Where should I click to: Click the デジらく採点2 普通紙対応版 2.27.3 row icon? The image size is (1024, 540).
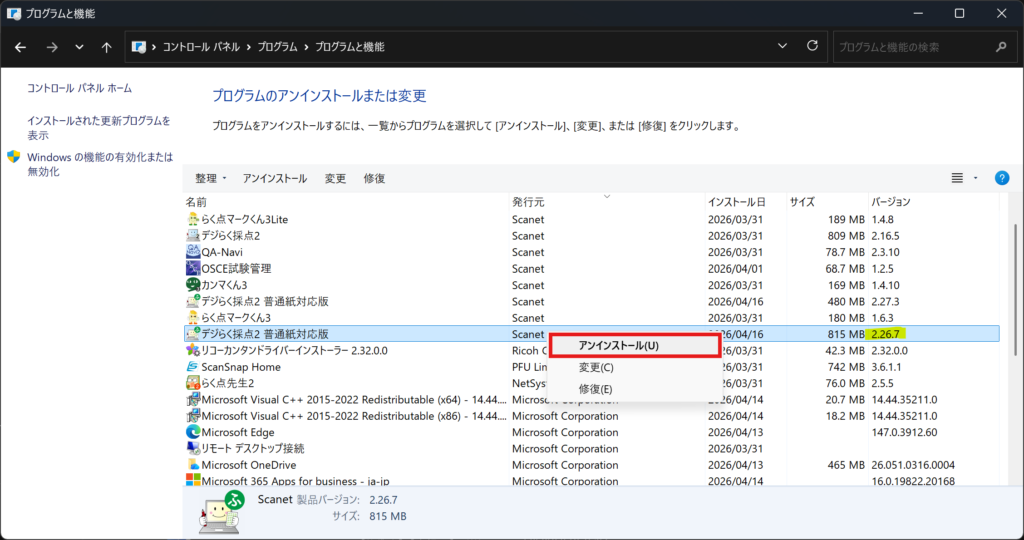click(x=193, y=302)
